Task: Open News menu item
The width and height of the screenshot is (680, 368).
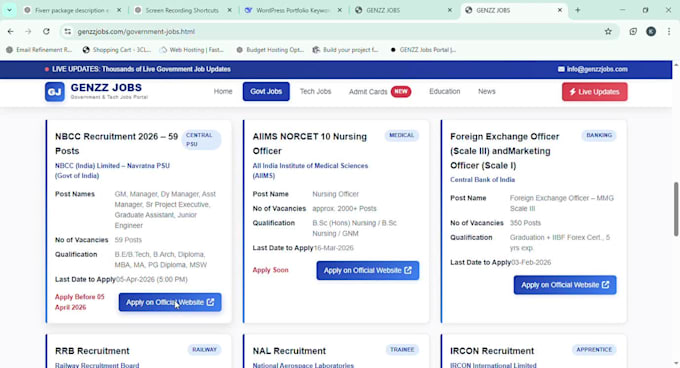Action: [487, 91]
